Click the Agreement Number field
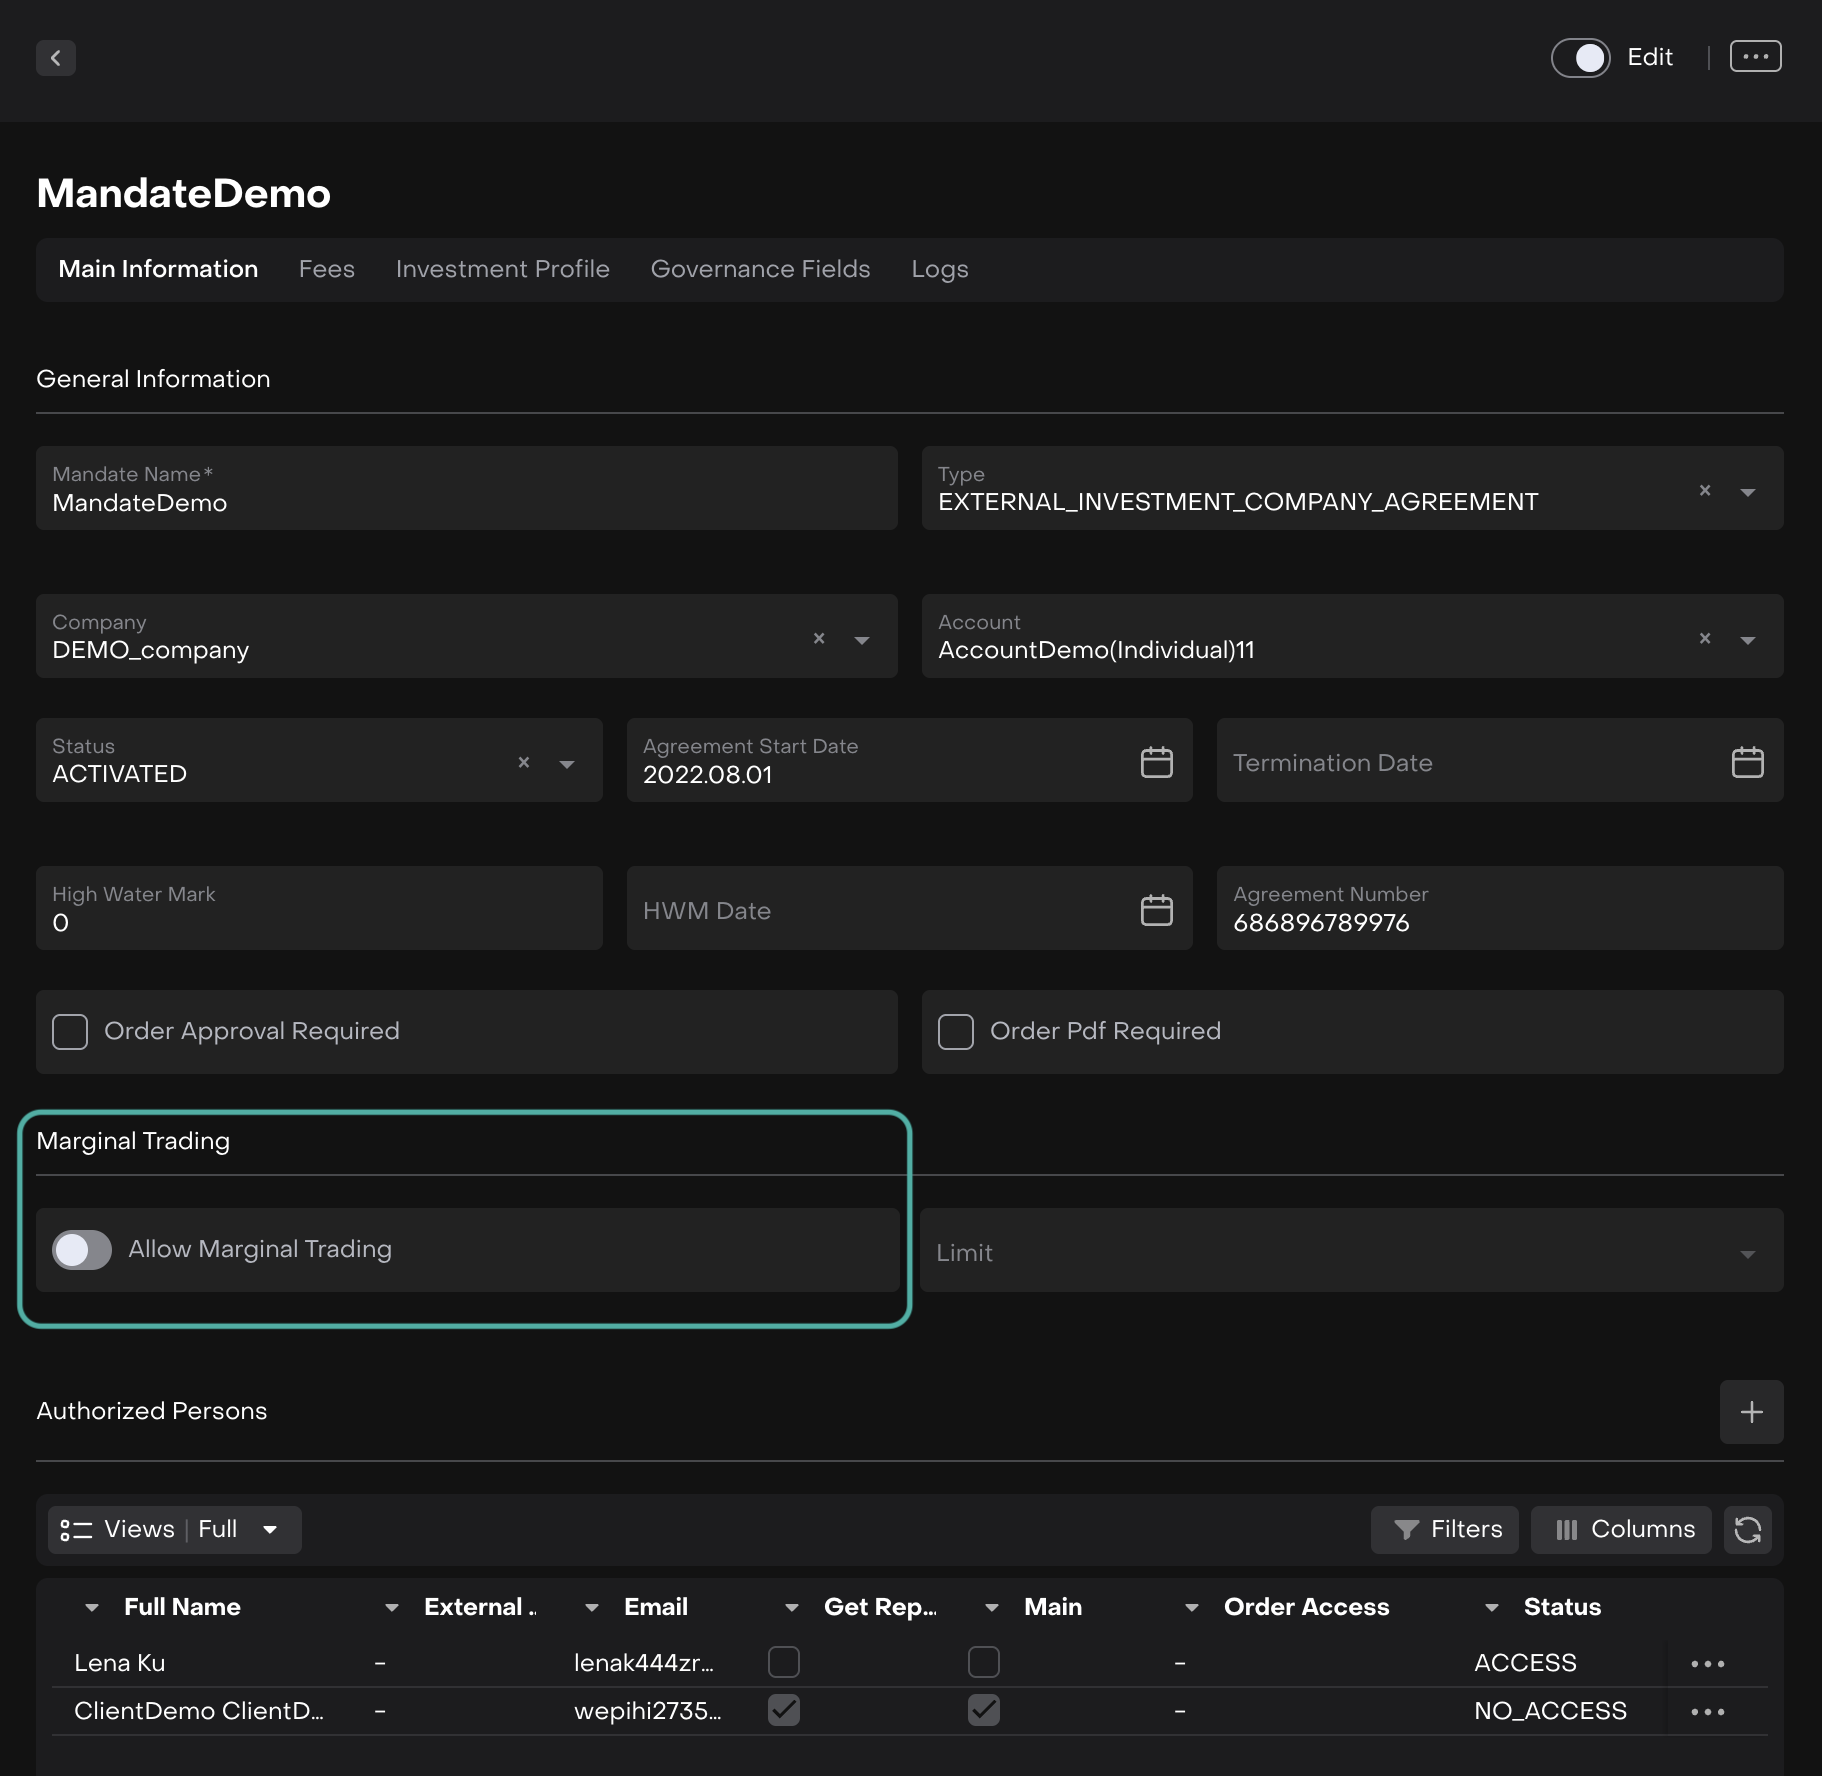Screen dimensions: 1822x1776 1498,909
